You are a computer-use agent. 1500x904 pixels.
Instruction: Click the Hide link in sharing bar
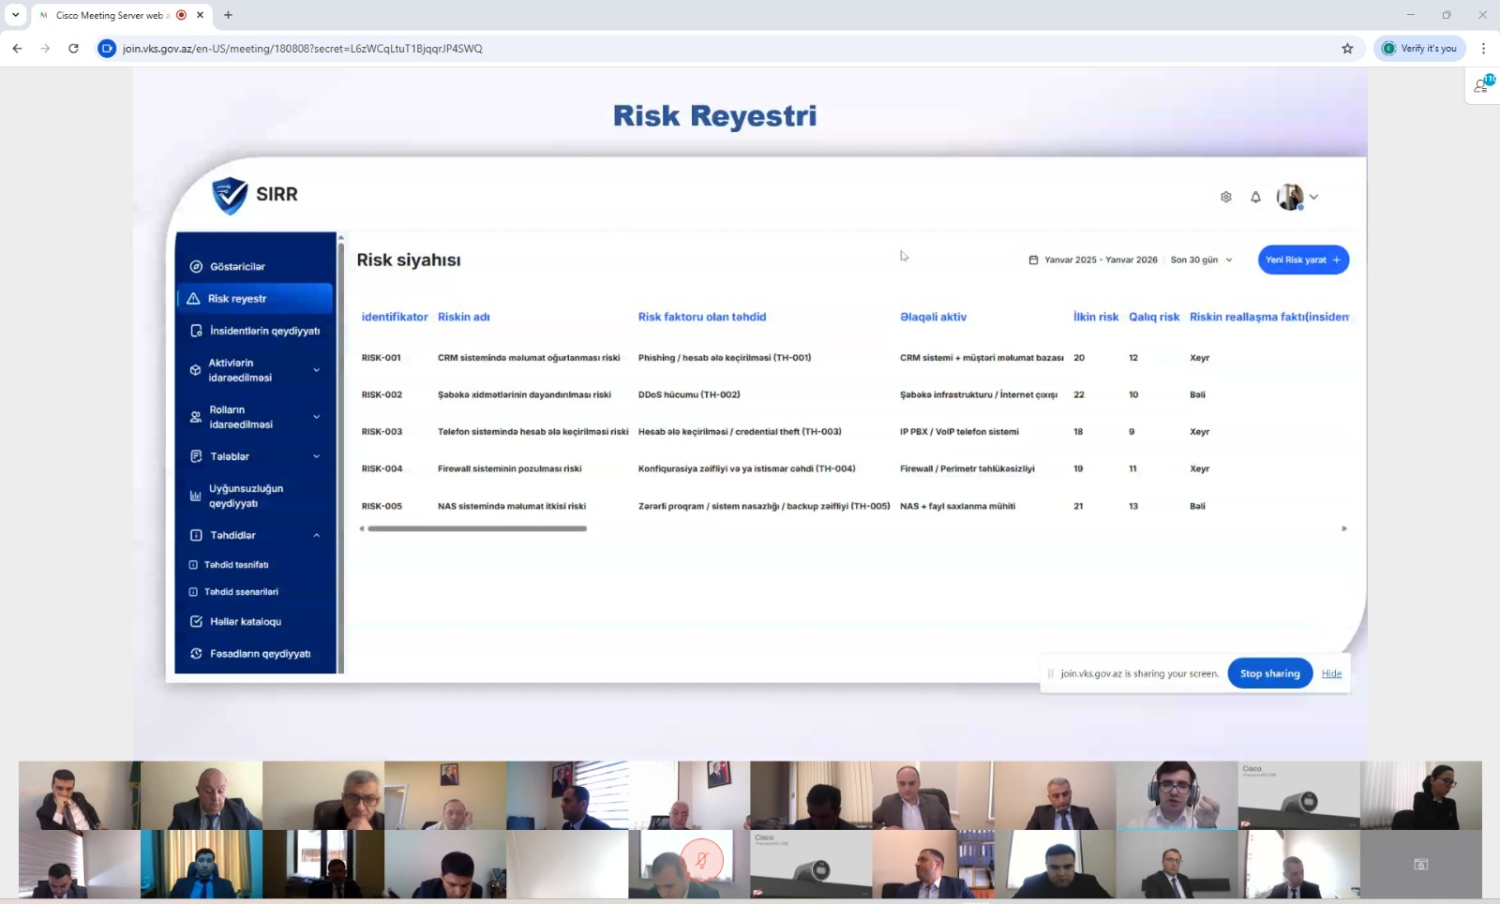coord(1331,674)
